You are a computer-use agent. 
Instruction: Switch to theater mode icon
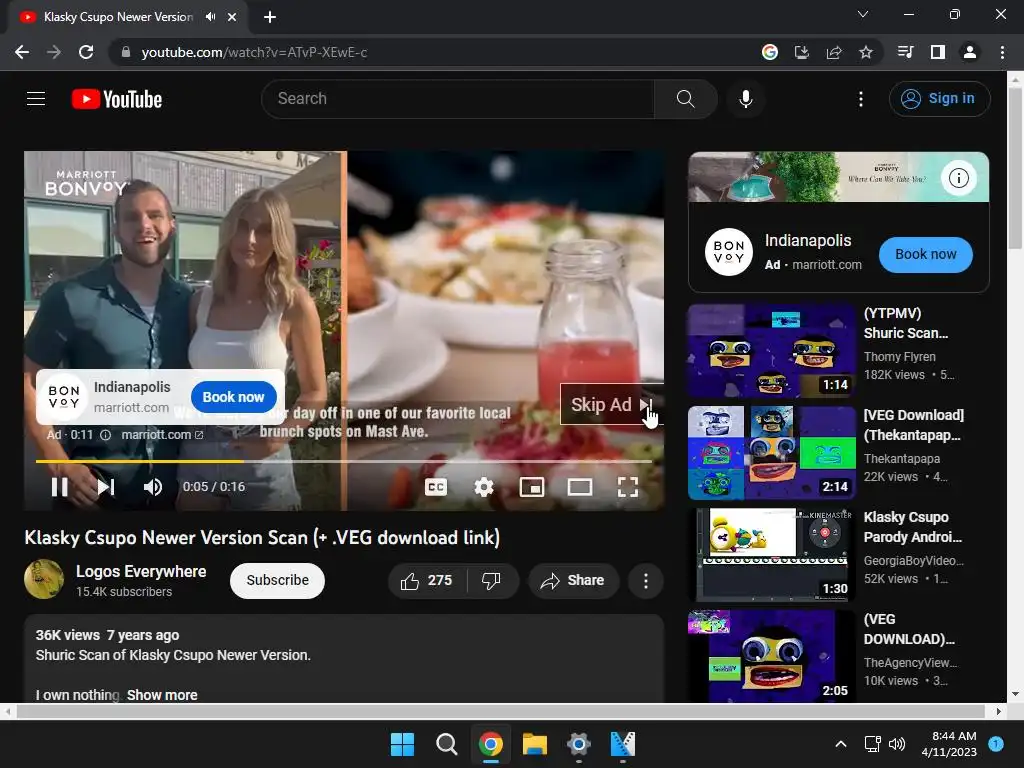coord(580,487)
